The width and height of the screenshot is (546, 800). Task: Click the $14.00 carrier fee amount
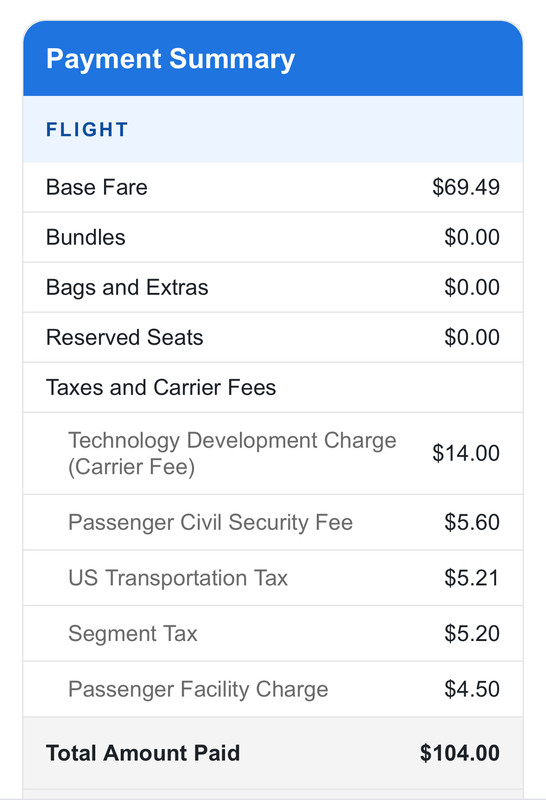point(466,453)
